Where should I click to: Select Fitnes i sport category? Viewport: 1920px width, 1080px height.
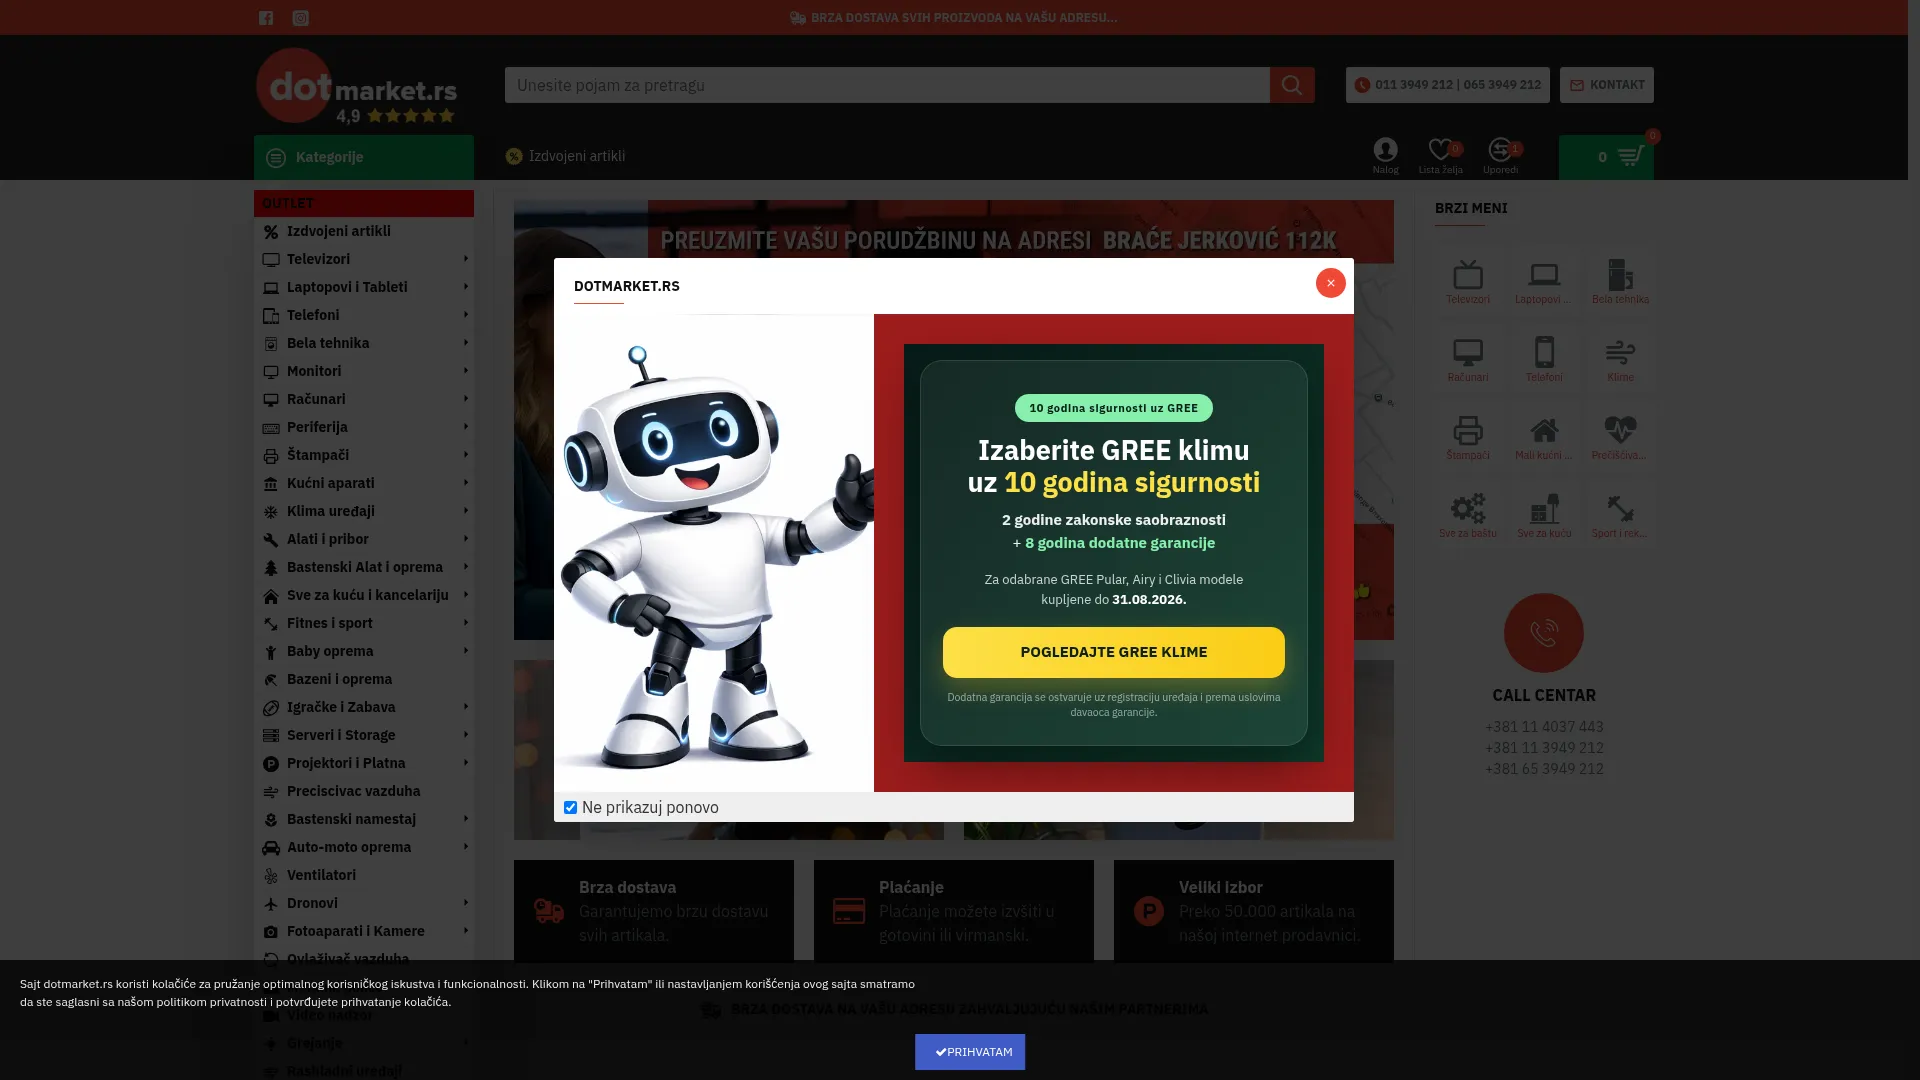pos(364,623)
